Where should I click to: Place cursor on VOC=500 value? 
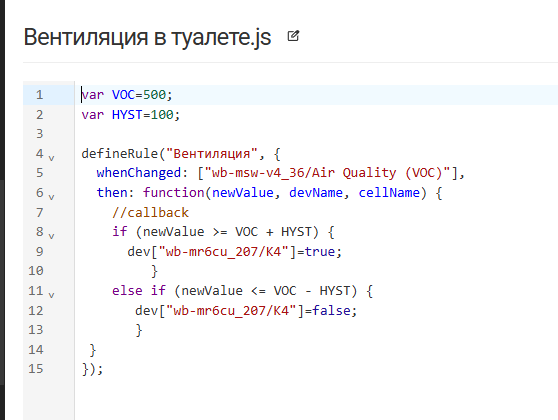click(x=154, y=95)
